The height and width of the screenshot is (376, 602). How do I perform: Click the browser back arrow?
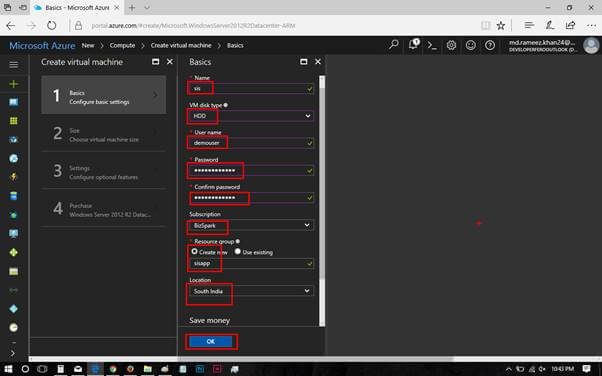11,26
